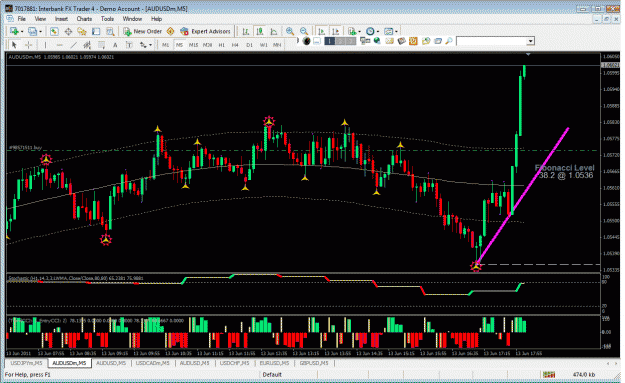625x383 pixels.
Task: Select the text 'A' drawing tool
Action: coord(115,45)
